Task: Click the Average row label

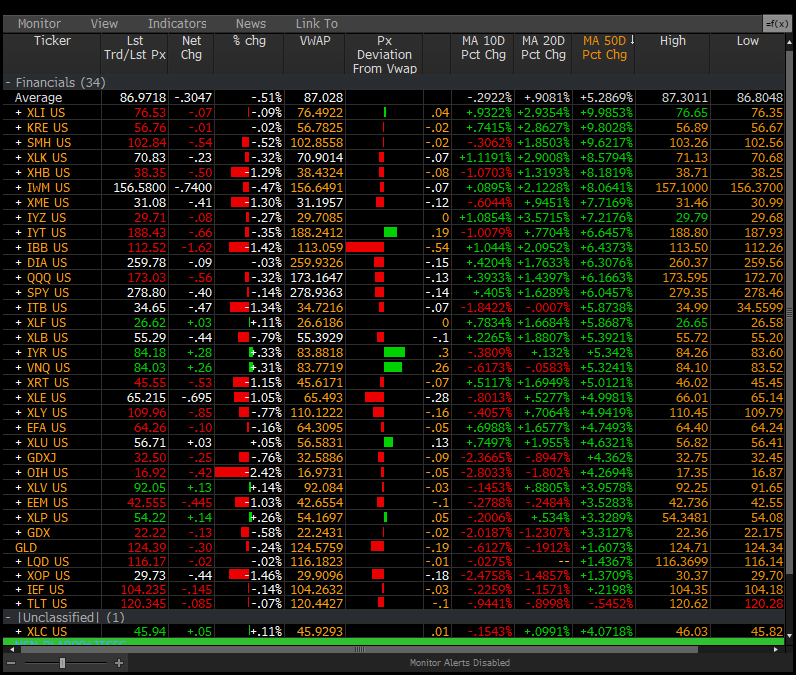Action: tap(38, 97)
